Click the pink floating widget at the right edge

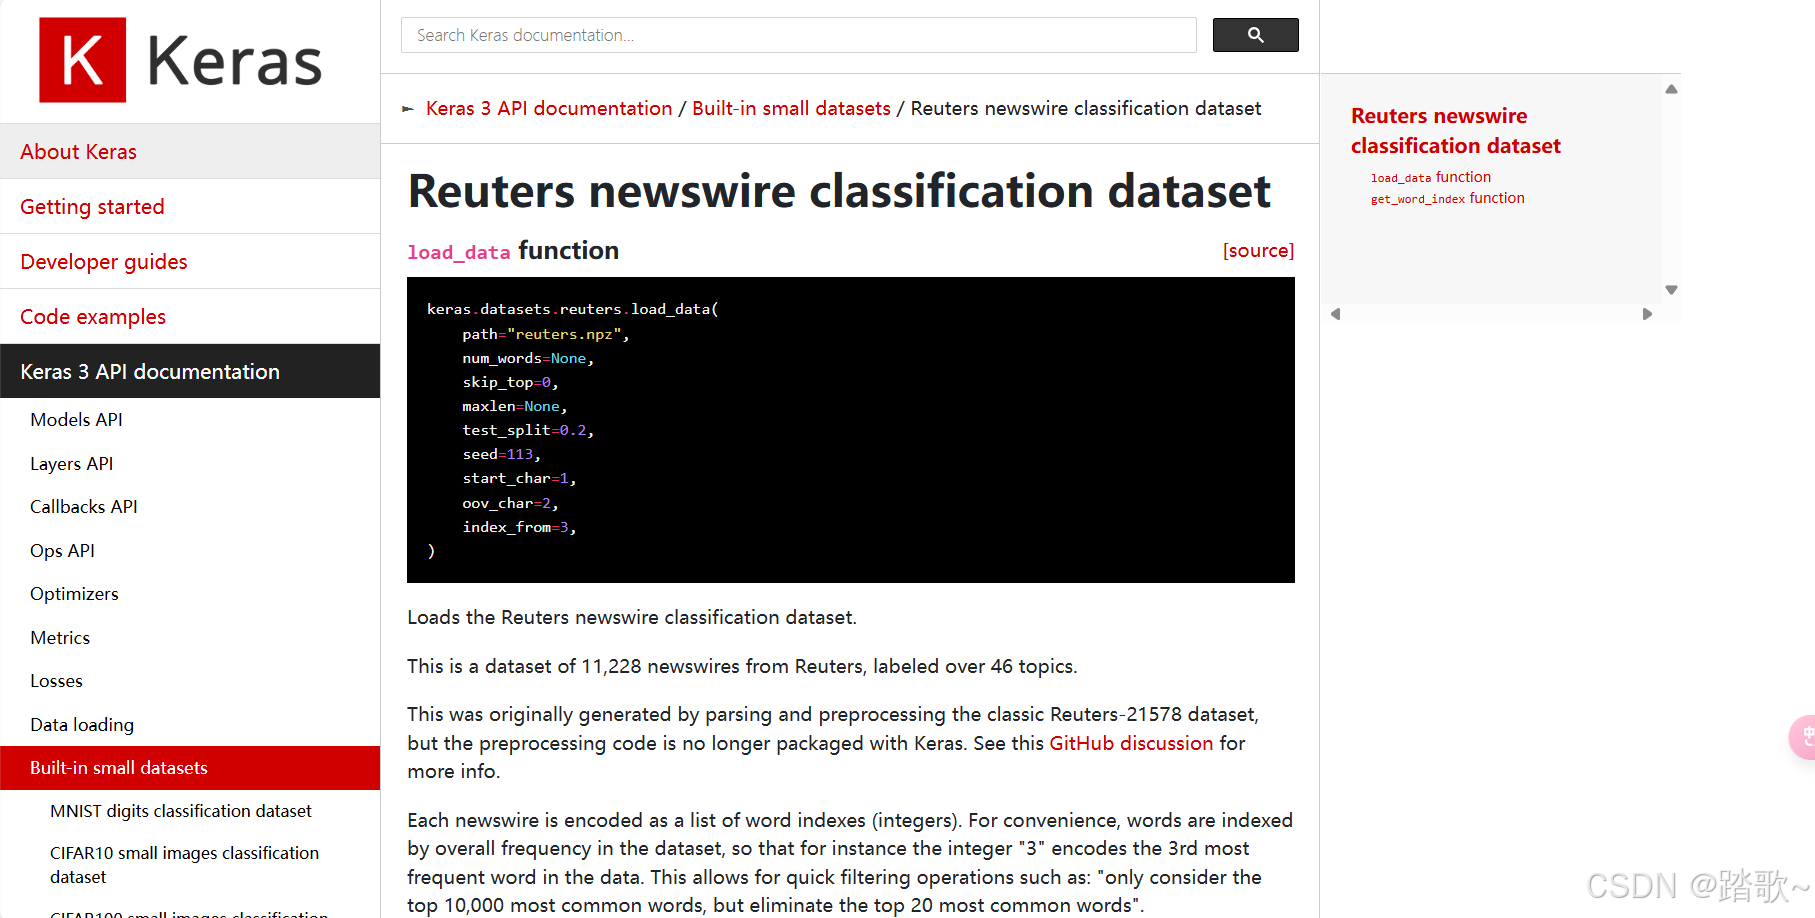coord(1803,738)
